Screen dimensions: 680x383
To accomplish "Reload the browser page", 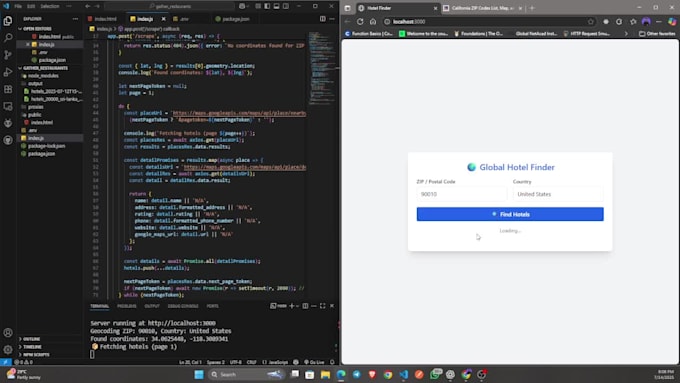I will click(x=360, y=21).
